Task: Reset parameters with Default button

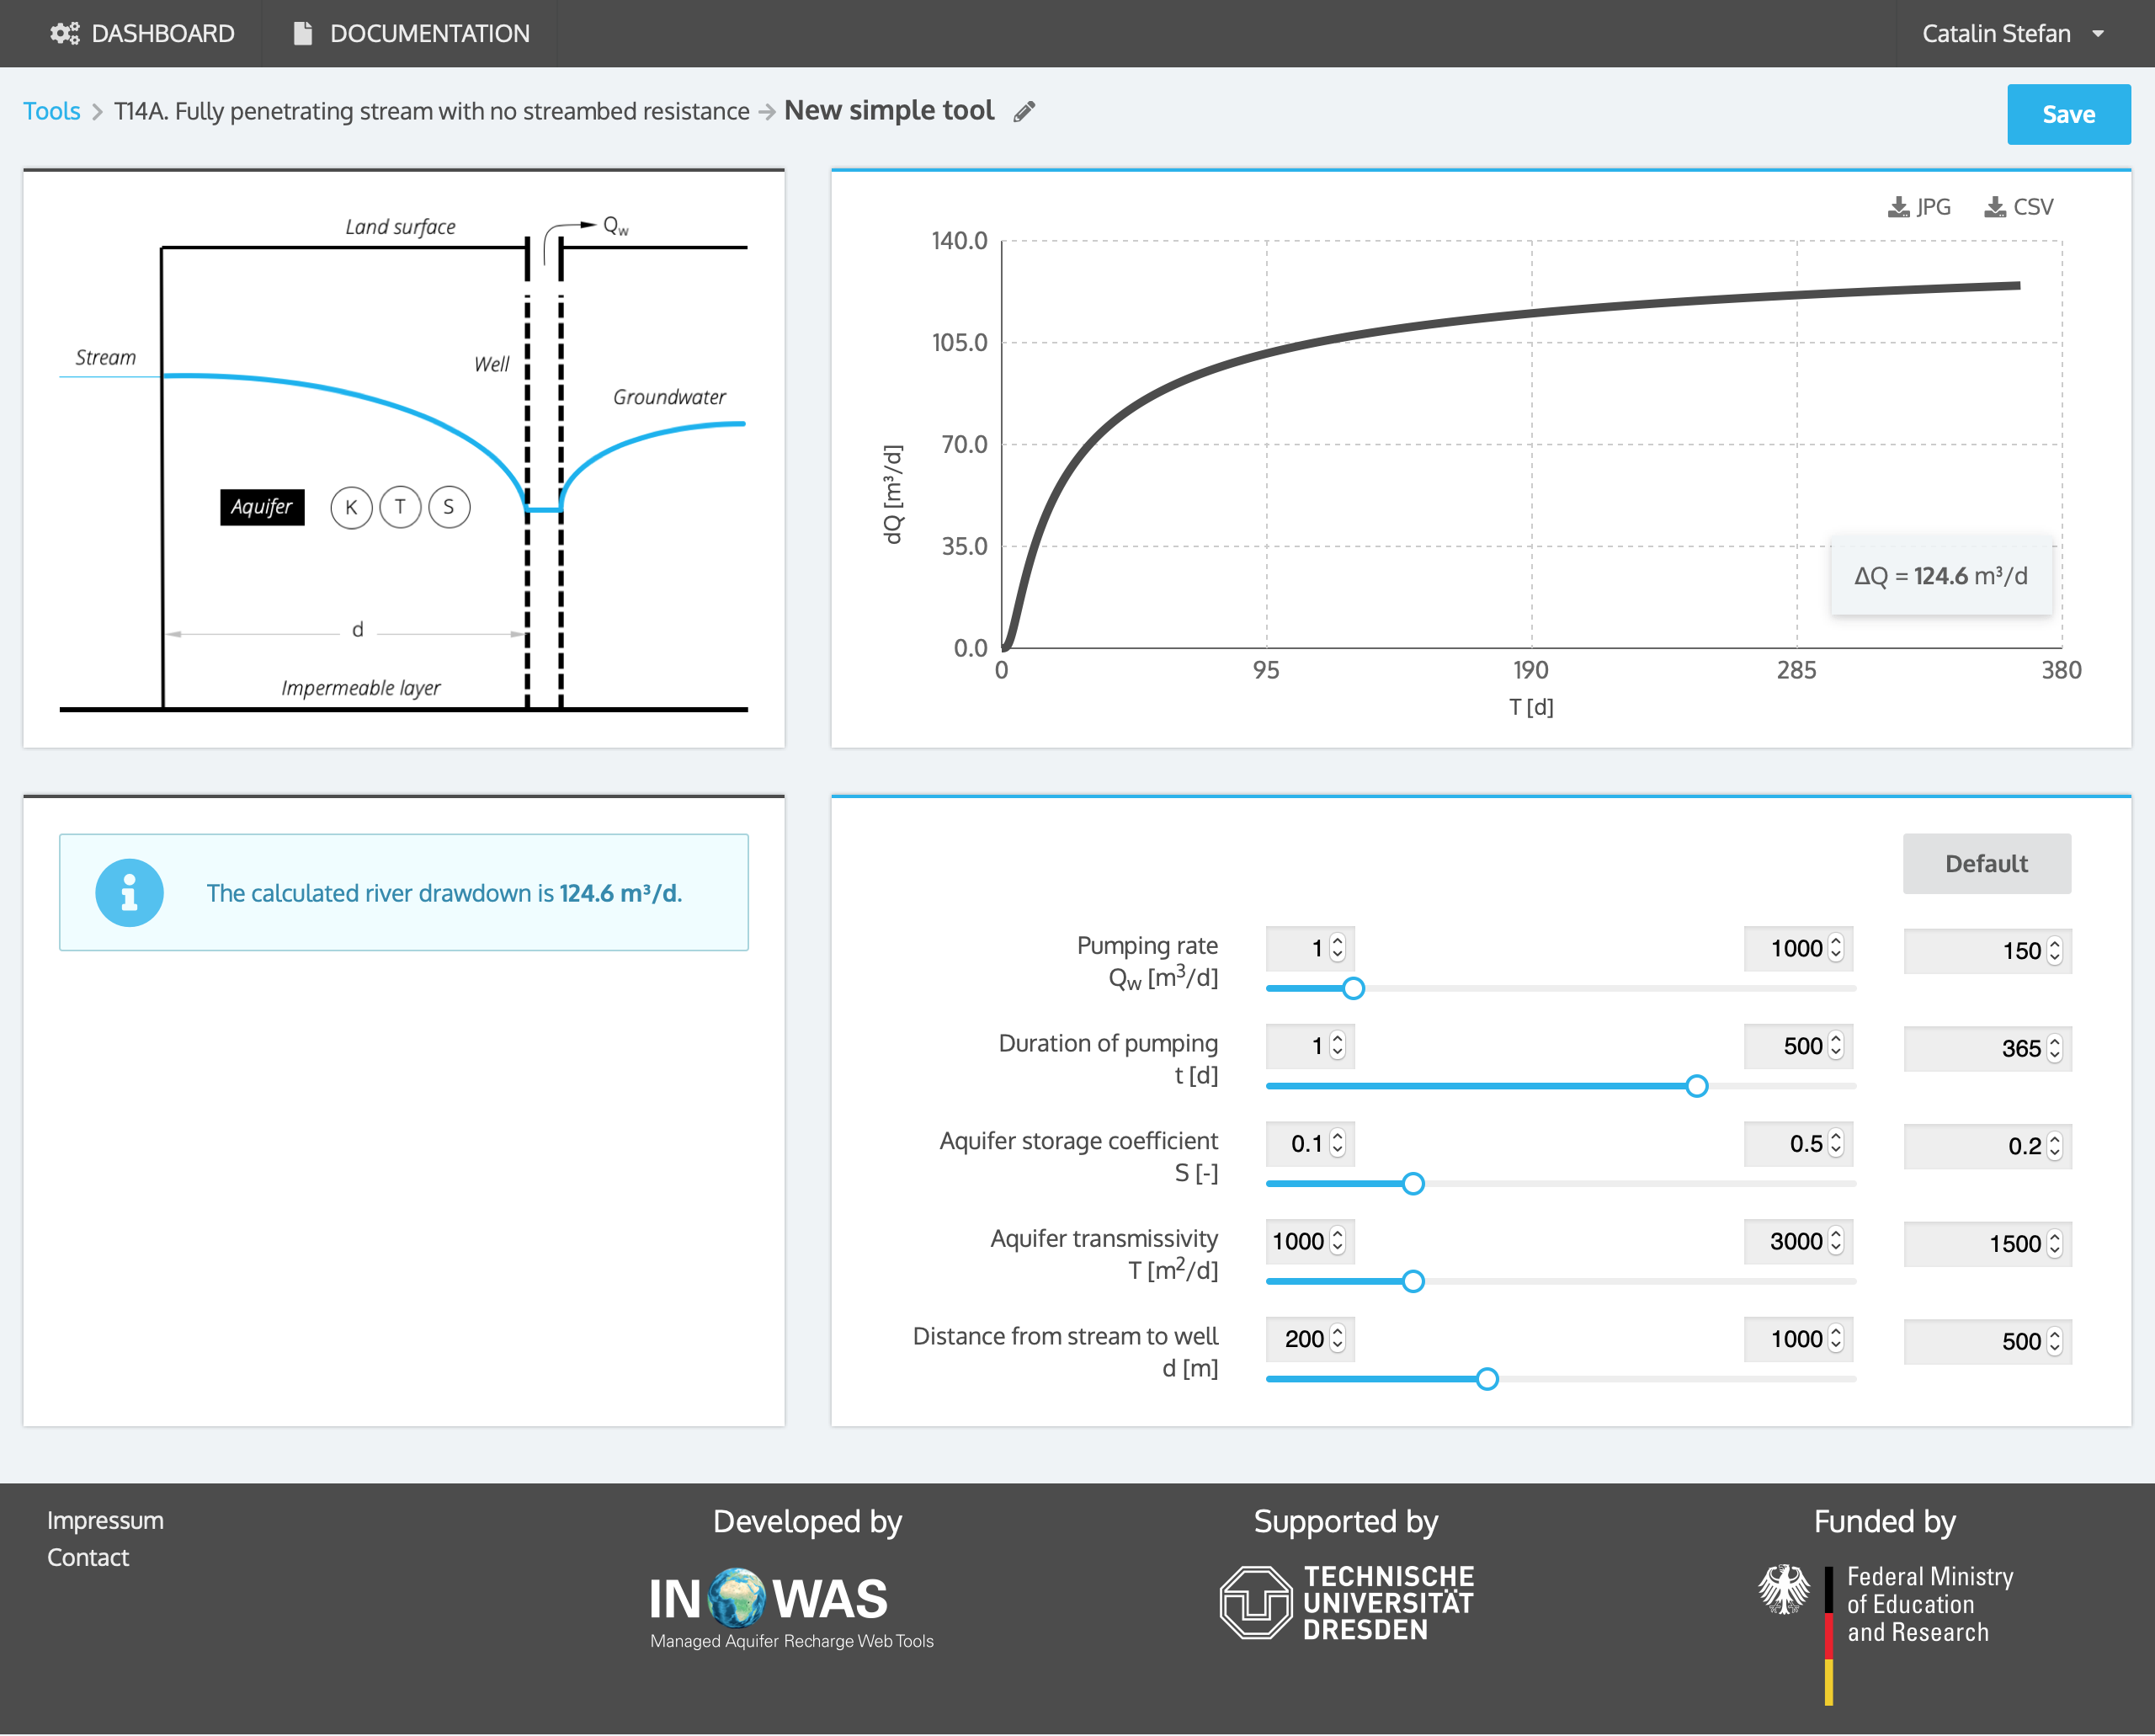Action: point(1985,864)
